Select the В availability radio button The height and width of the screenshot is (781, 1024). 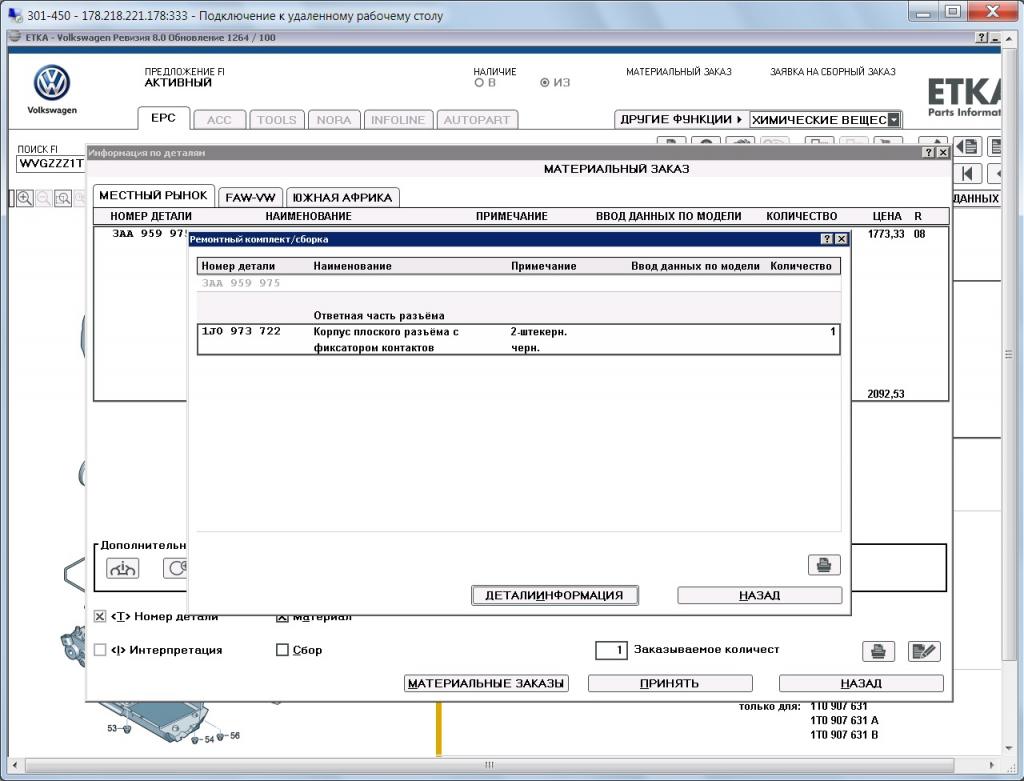point(479,83)
